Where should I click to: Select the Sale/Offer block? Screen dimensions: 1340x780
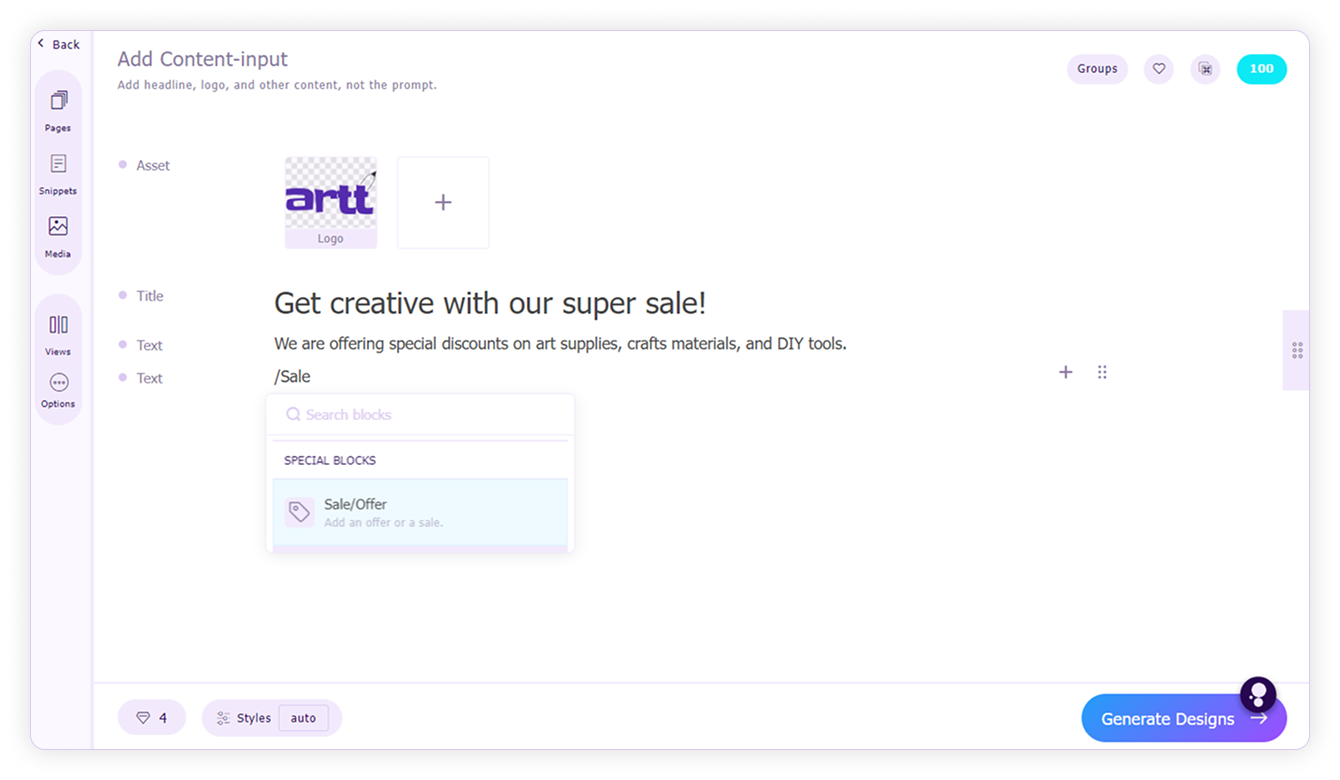(420, 512)
